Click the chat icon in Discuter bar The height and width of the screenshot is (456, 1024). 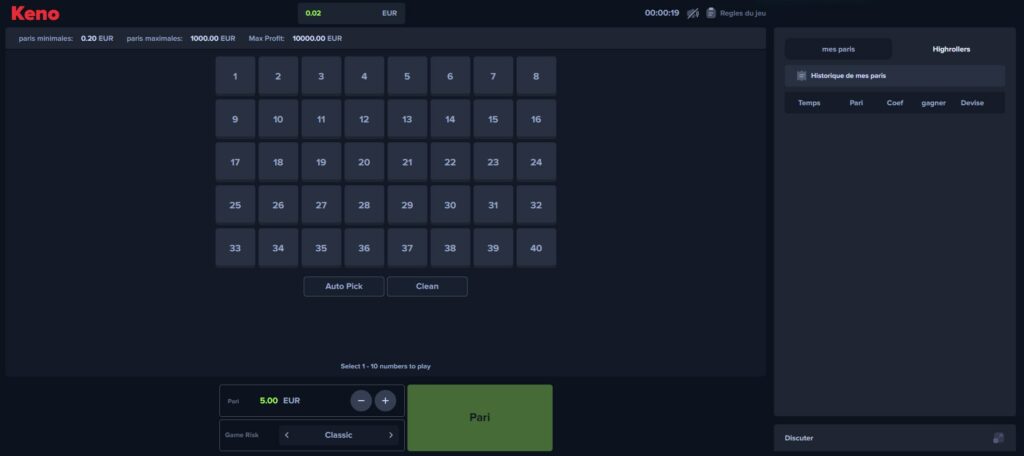(997, 438)
